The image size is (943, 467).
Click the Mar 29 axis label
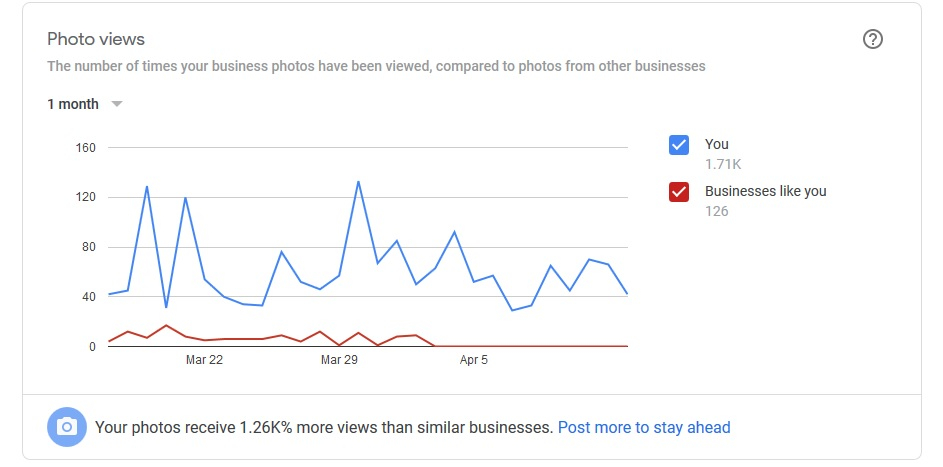[x=339, y=360]
